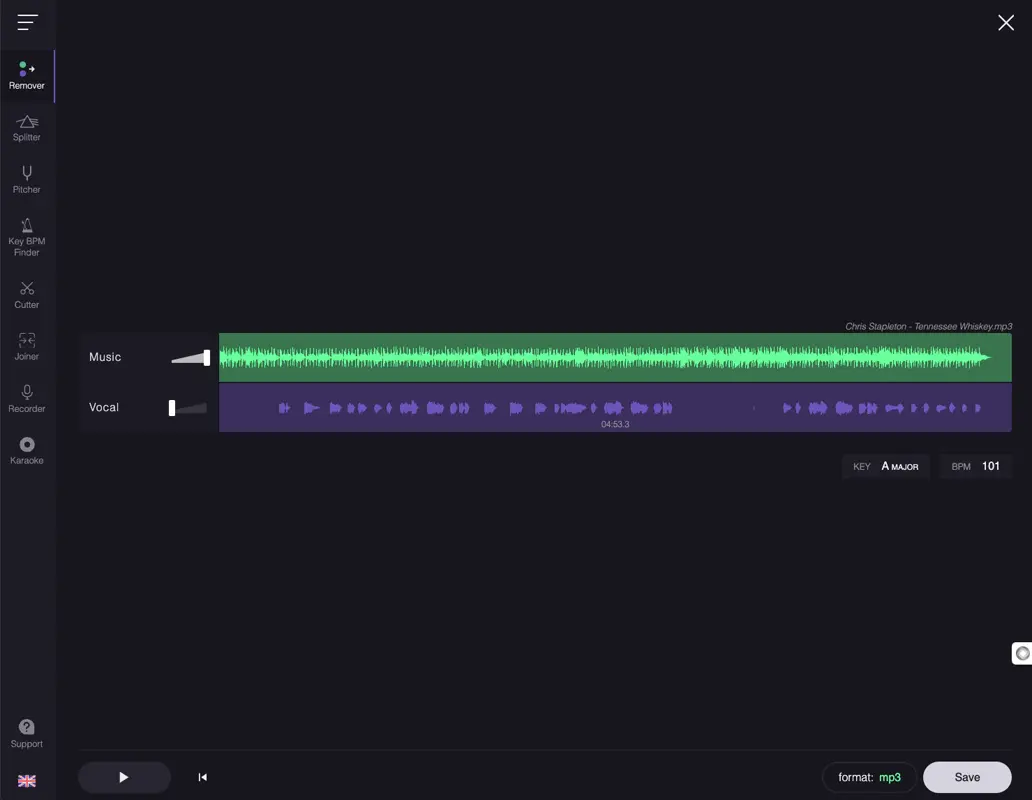
Task: Play the Tennessee Whiskey track
Action: coord(124,777)
